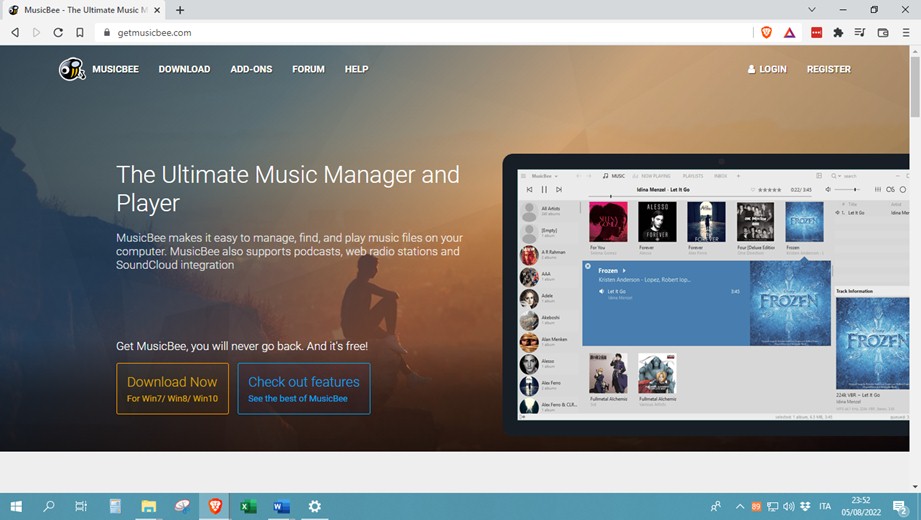921x520 pixels.
Task: Go back using the browser back arrow
Action: pos(15,32)
